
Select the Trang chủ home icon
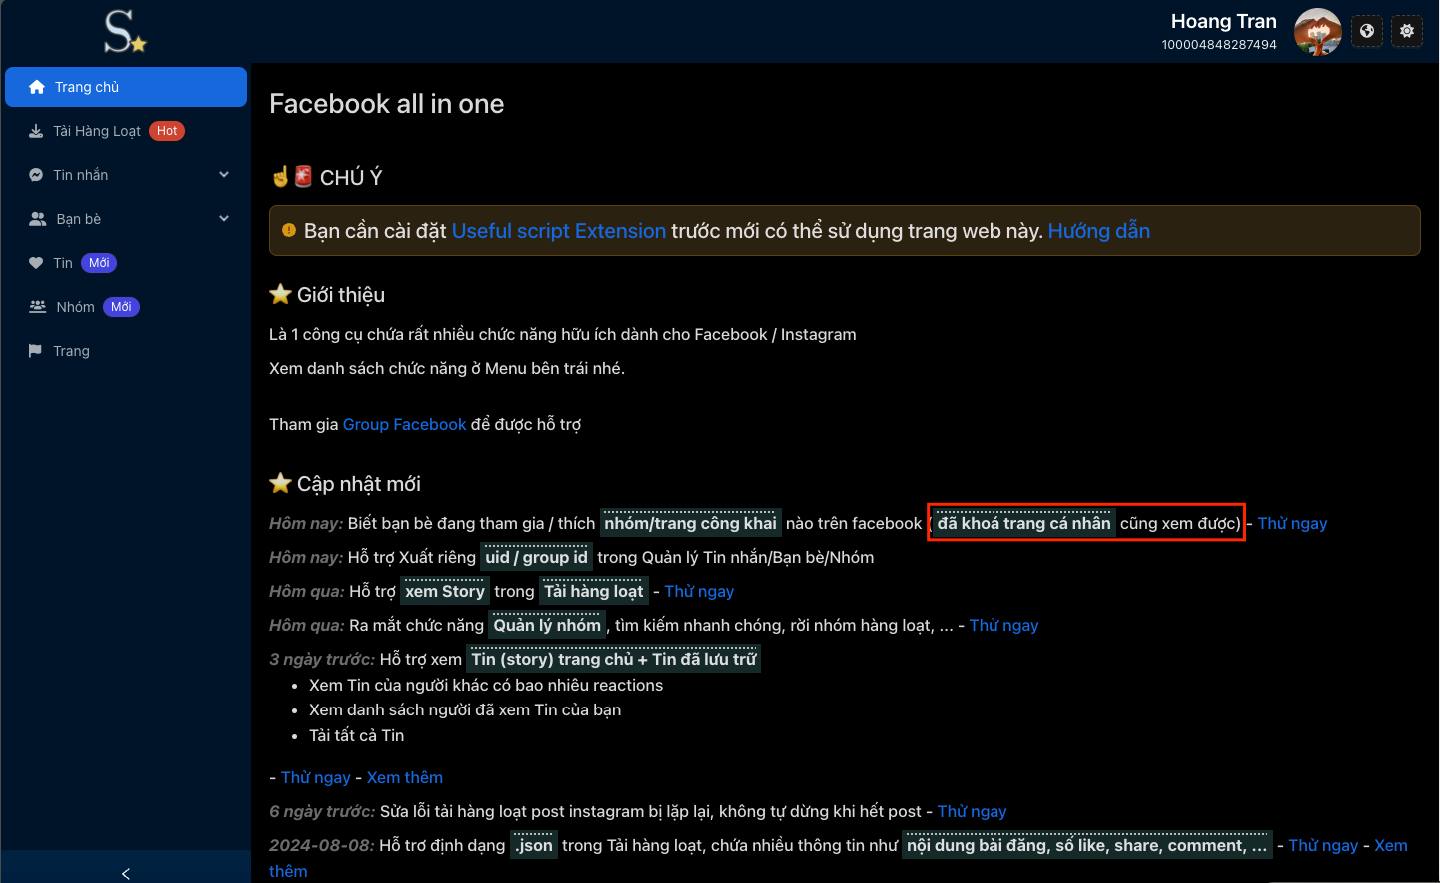pos(37,87)
